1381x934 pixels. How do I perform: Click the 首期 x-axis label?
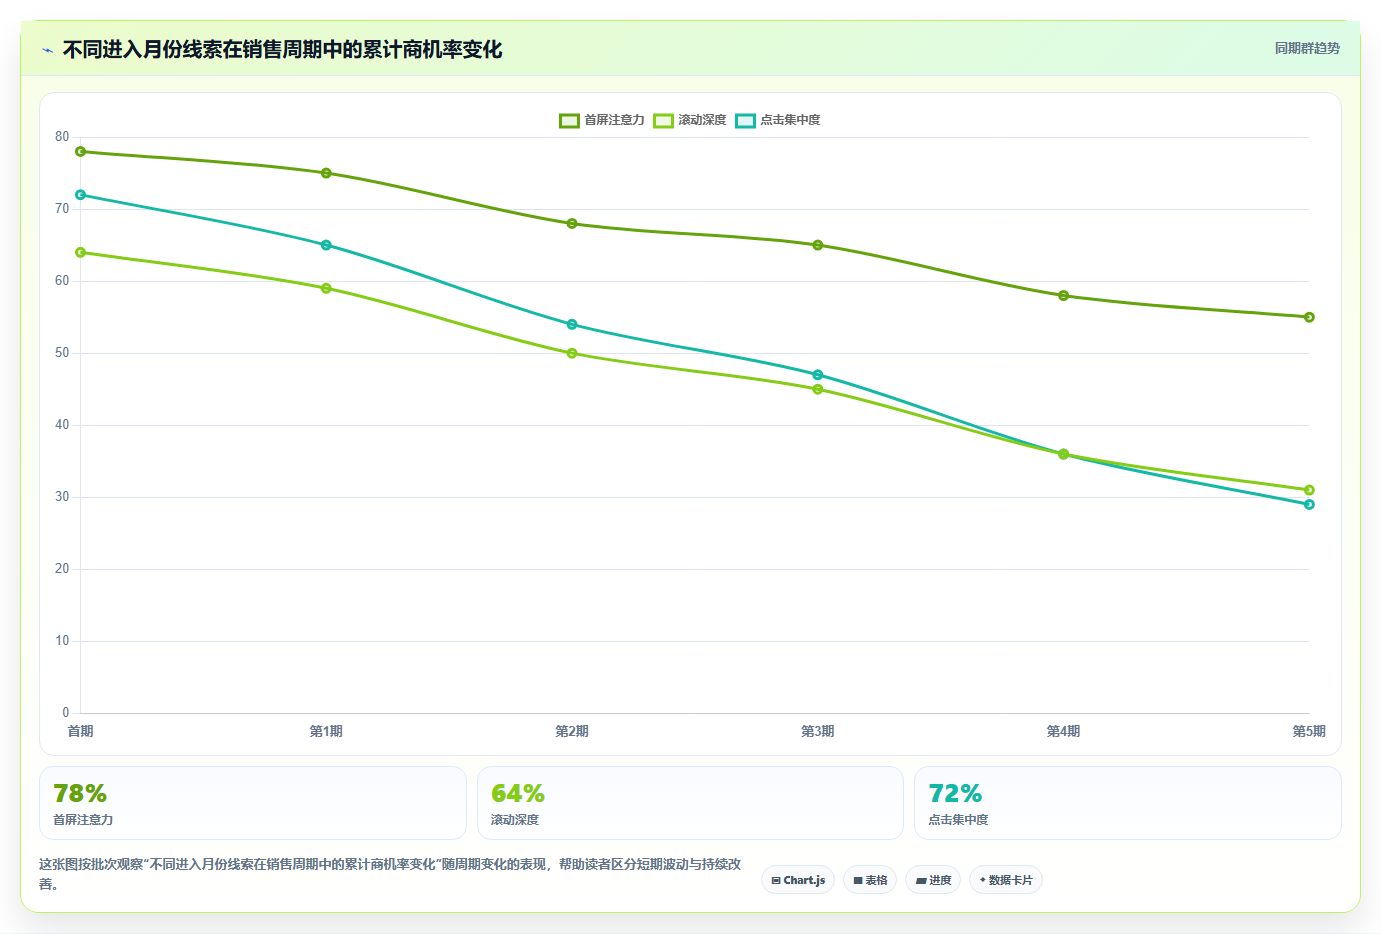tap(81, 732)
